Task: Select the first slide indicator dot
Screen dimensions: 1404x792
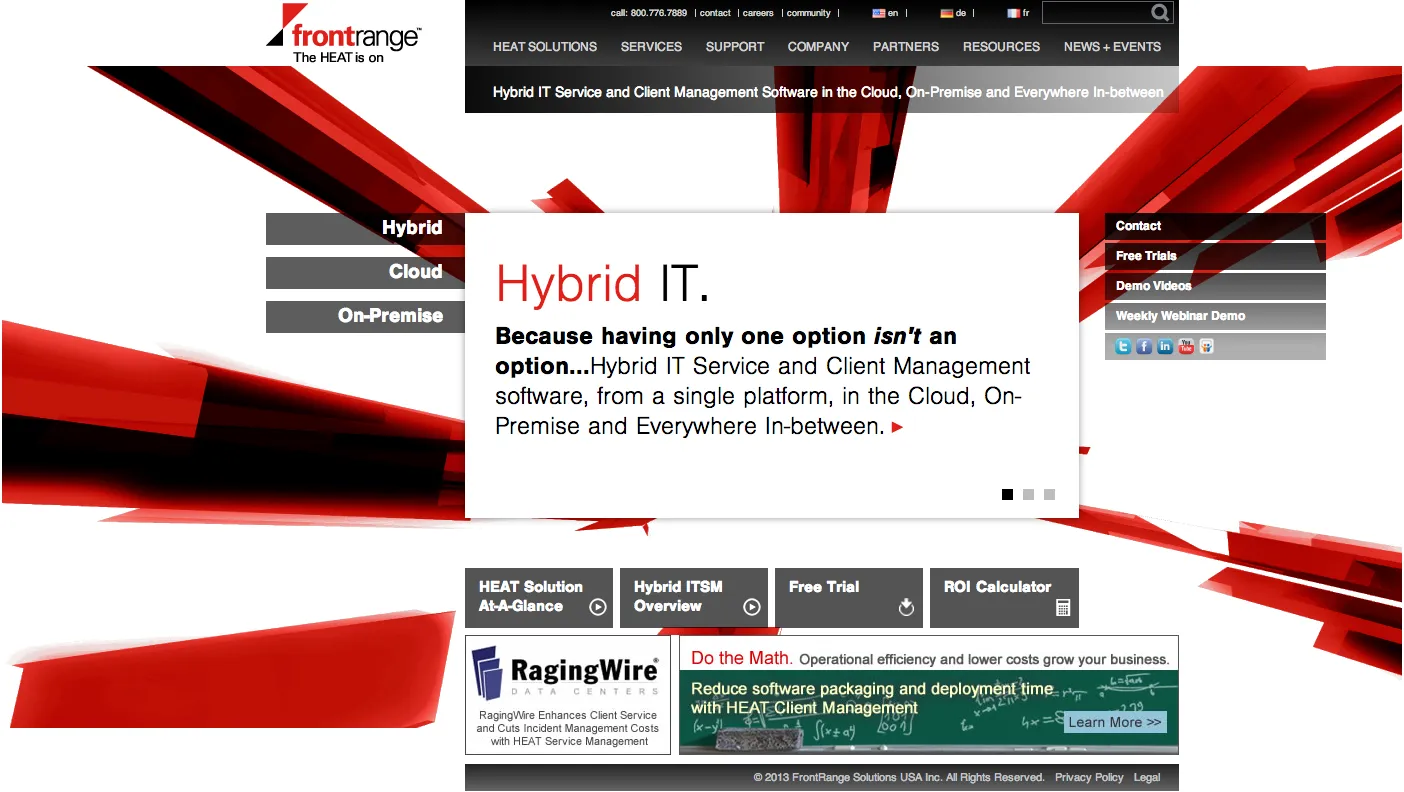Action: [1008, 494]
